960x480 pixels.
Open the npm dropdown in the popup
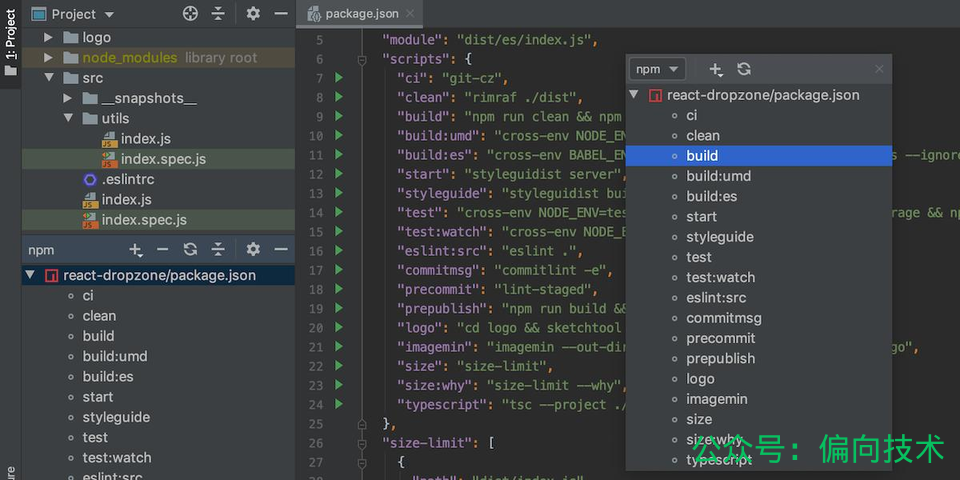point(658,69)
